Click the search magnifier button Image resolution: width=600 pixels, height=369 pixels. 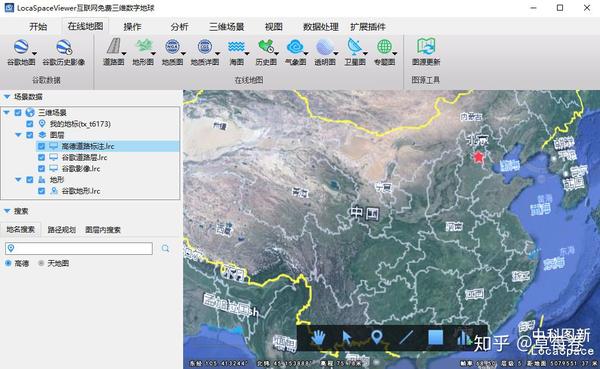[165, 248]
